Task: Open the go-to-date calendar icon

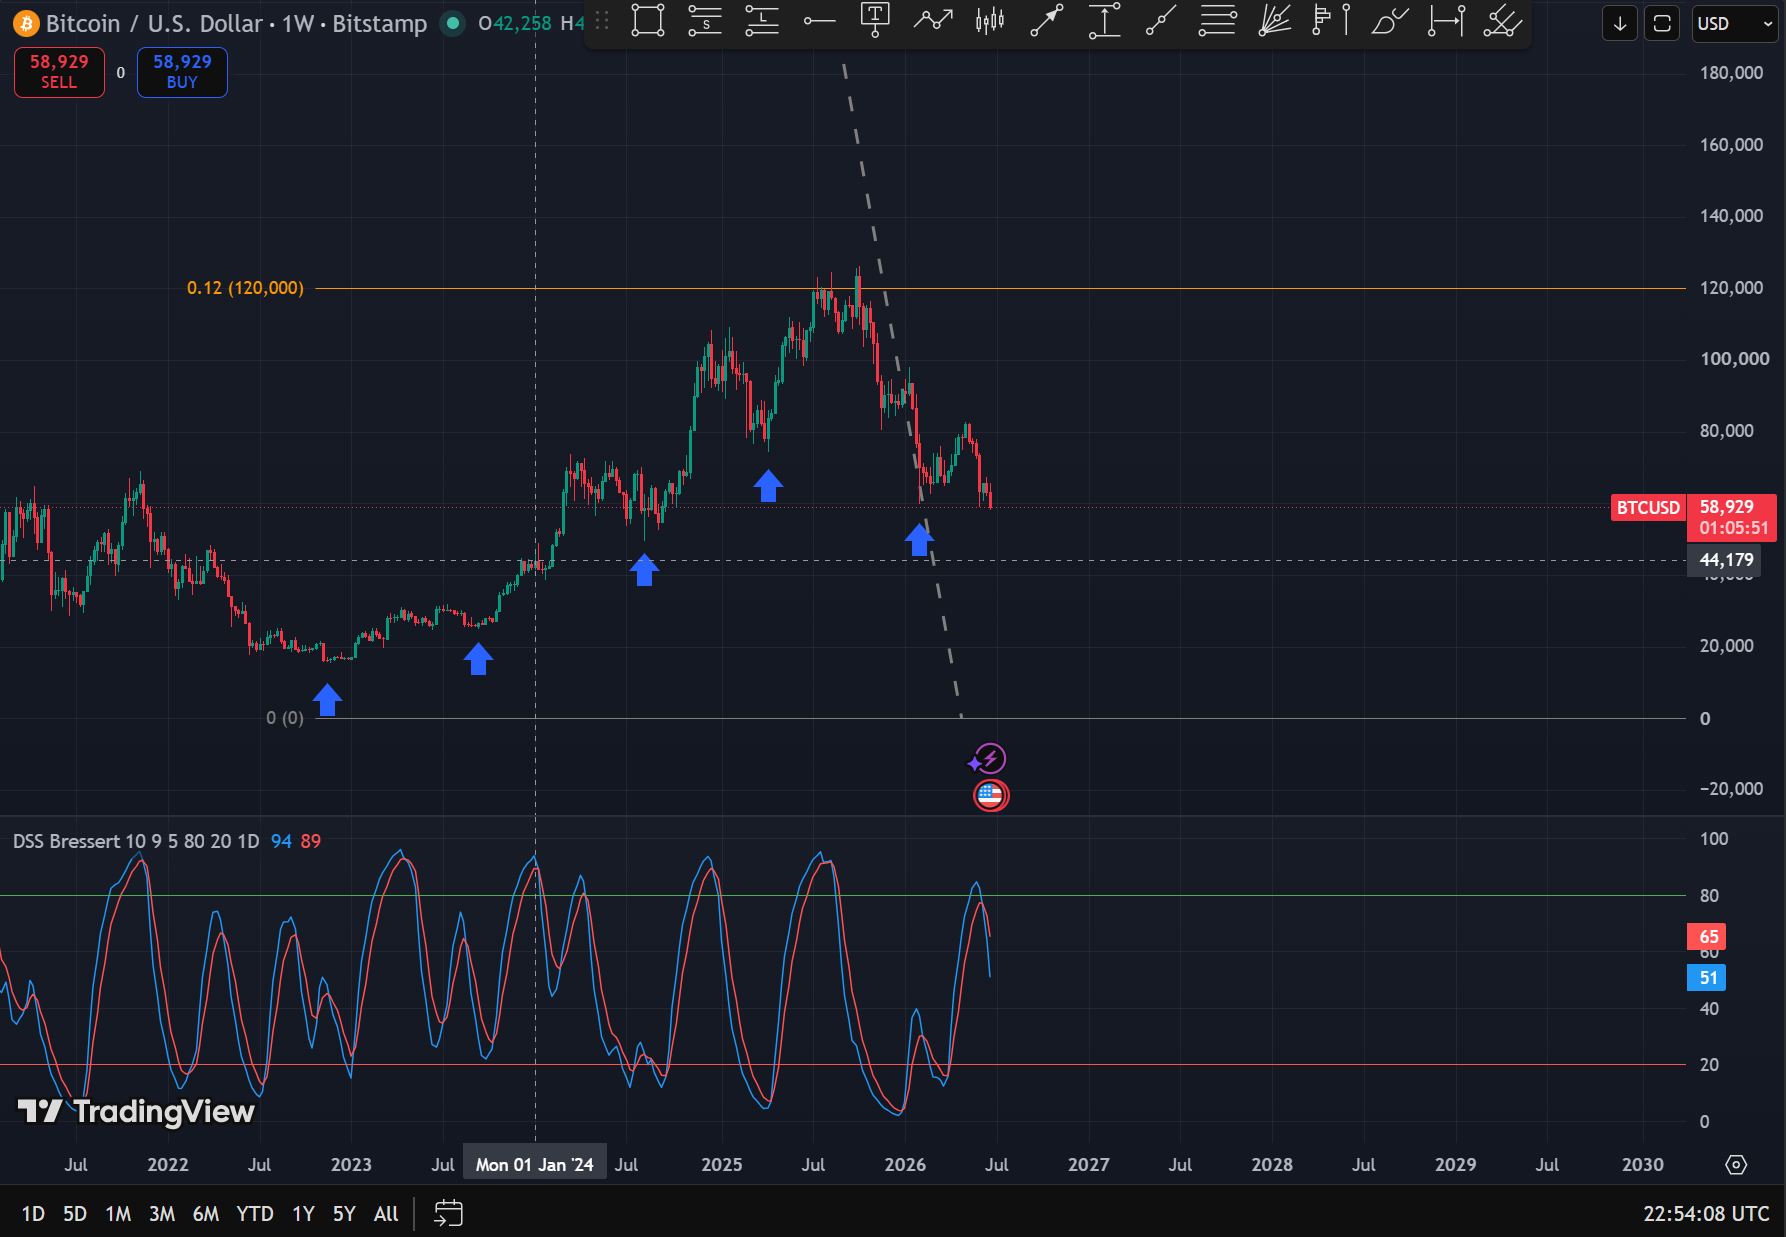Action: click(448, 1213)
